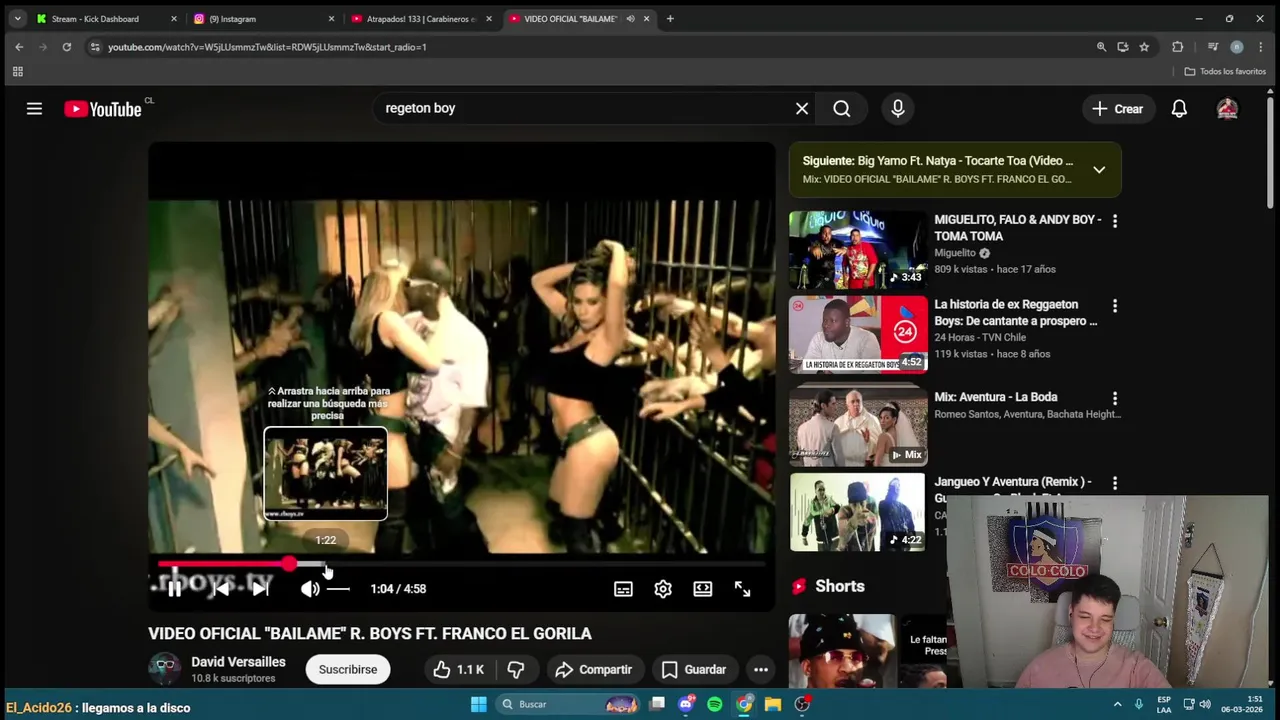The height and width of the screenshot is (720, 1280).
Task: Bookmark this page with star icon
Action: pyautogui.click(x=1144, y=47)
